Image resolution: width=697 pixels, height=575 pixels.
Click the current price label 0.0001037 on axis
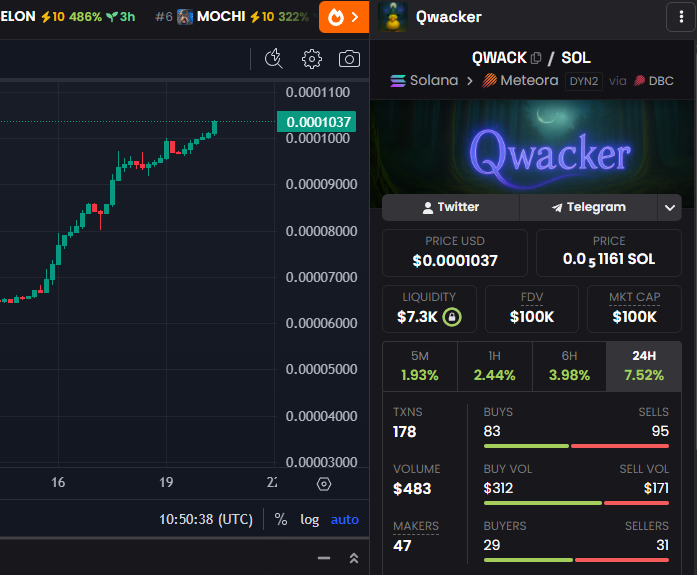[316, 122]
